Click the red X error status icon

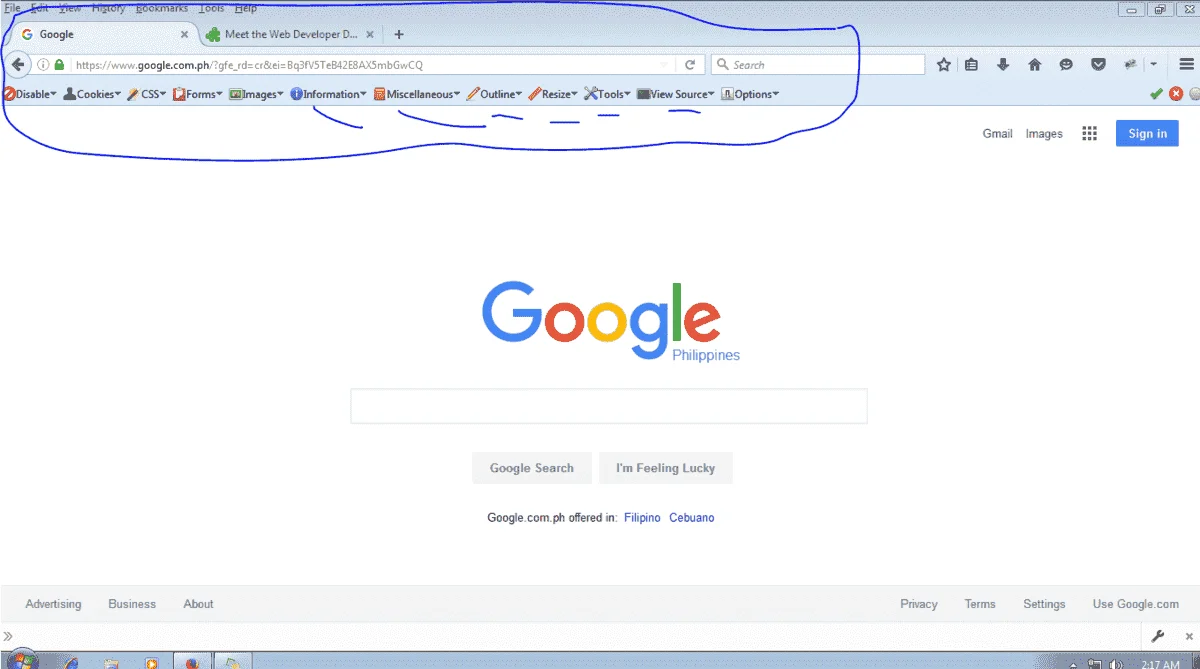point(1176,94)
